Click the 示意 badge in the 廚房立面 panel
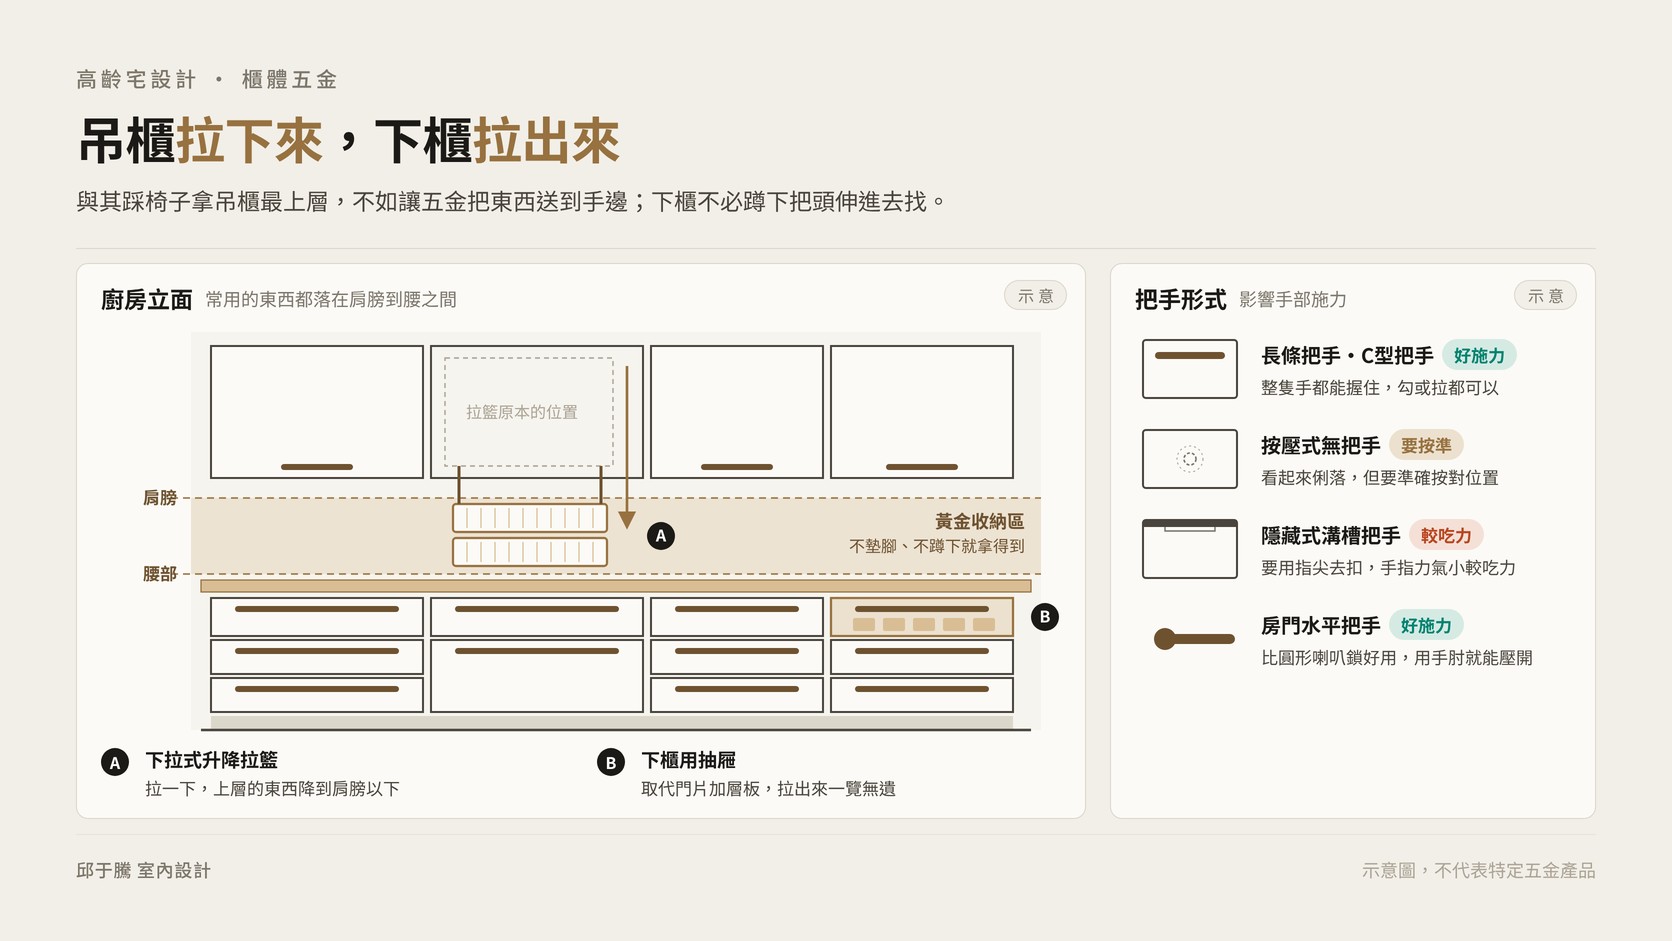The image size is (1672, 941). (1035, 296)
